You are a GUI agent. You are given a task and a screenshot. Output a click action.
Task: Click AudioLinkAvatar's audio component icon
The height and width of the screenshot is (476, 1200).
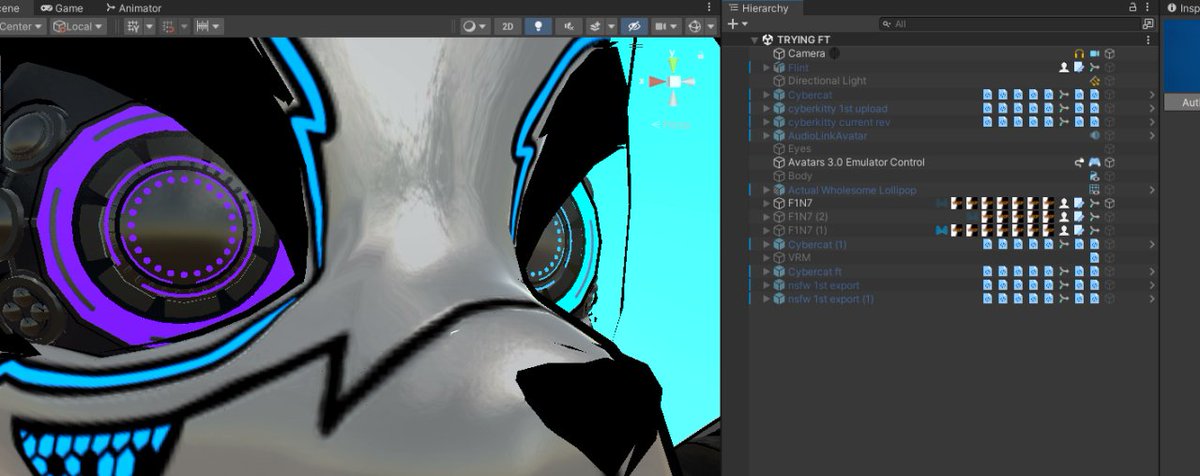coord(1094,135)
